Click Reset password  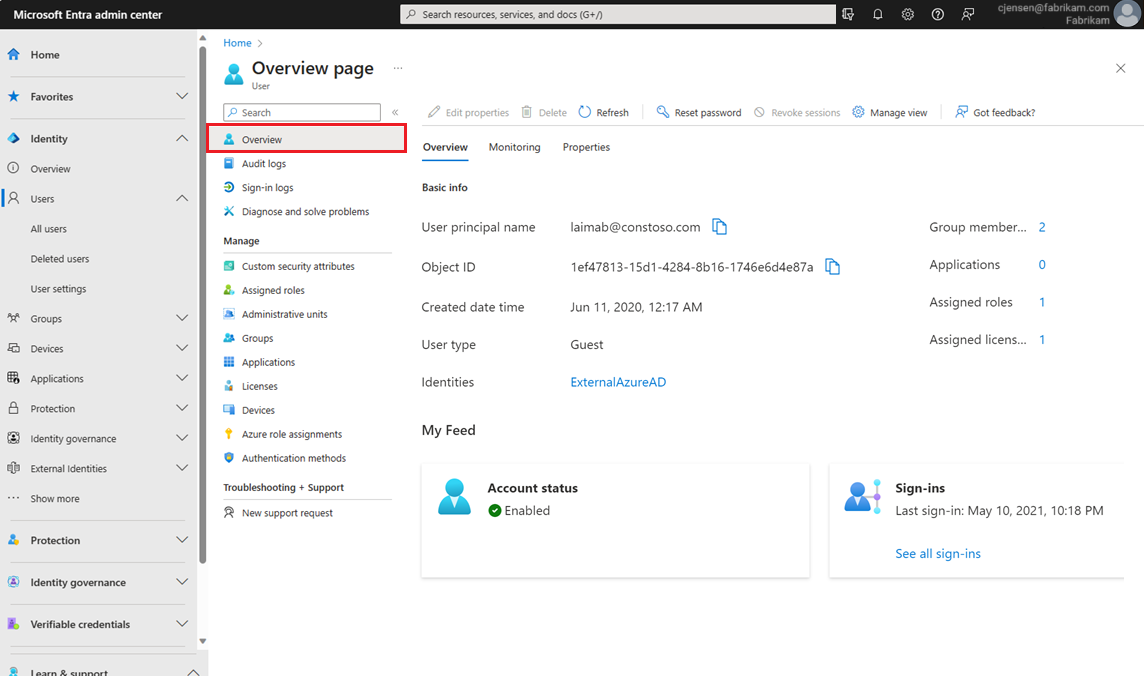(699, 112)
